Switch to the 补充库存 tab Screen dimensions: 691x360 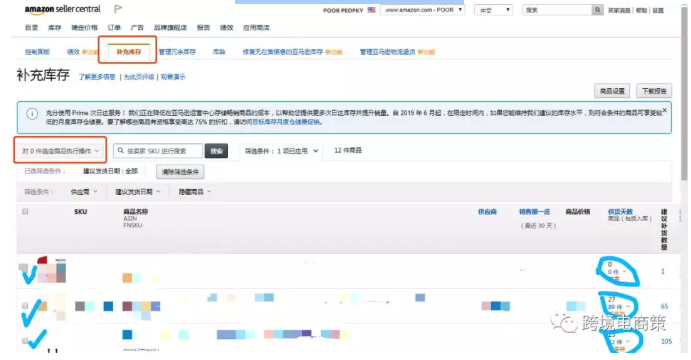pyautogui.click(x=129, y=52)
